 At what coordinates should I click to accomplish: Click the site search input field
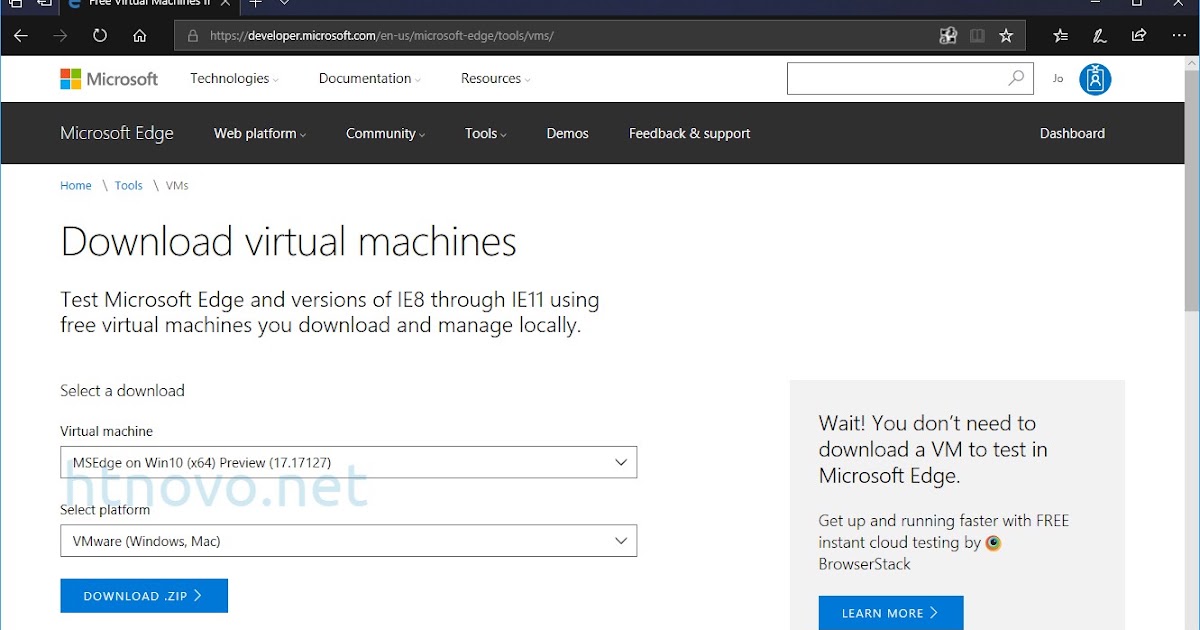(911, 78)
